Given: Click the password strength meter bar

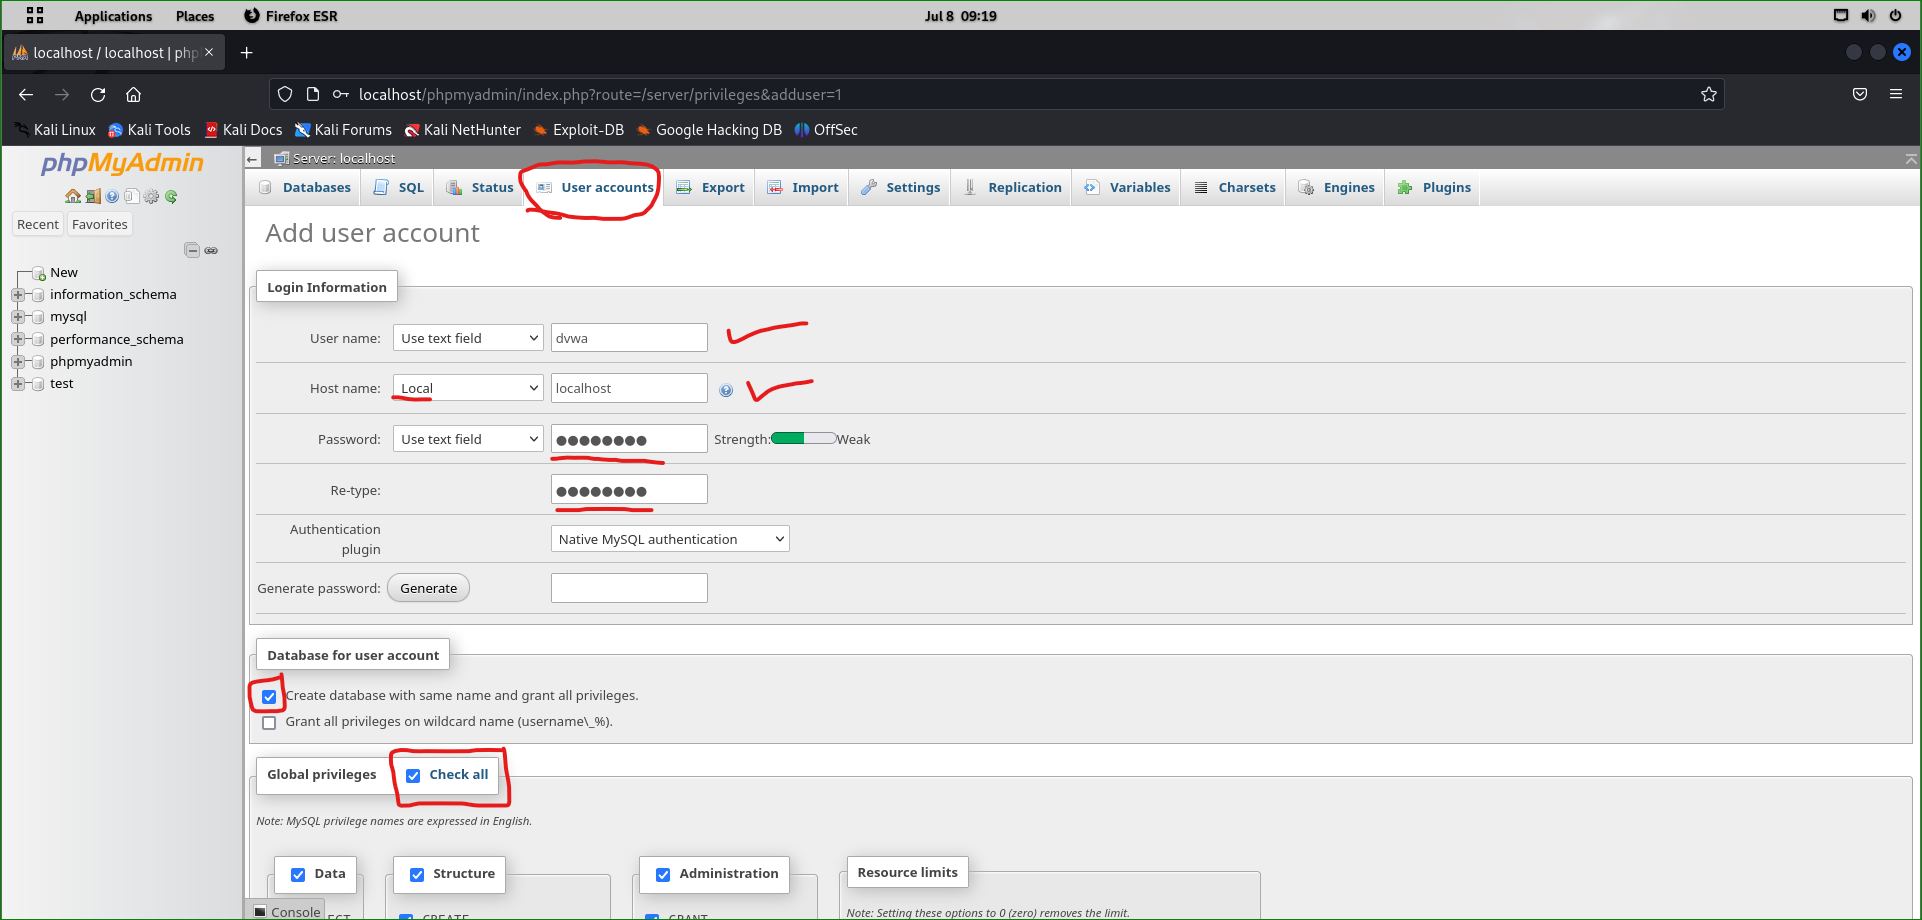Looking at the screenshot, I should coord(804,438).
